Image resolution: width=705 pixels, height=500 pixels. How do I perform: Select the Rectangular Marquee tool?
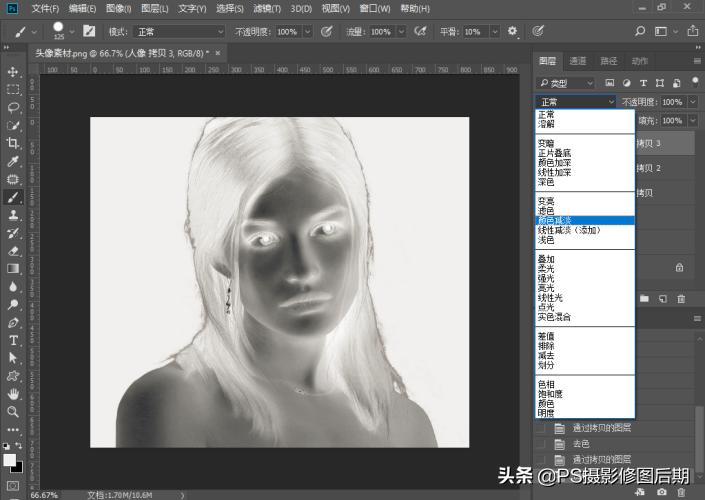tap(13, 89)
